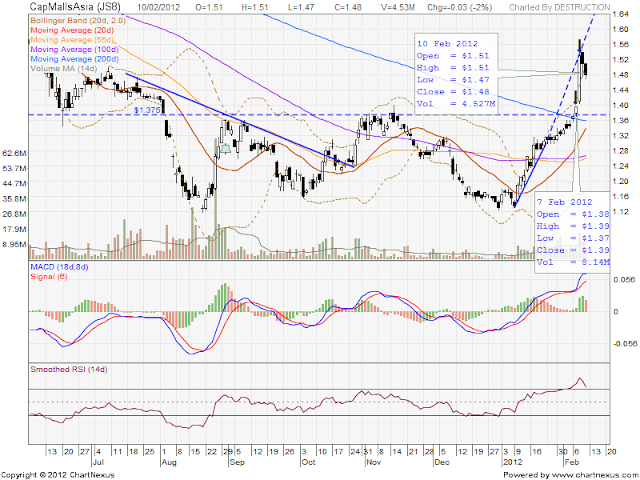Click the Jul month label on the time axis
Viewport: 640px width, 480px height.
[98, 462]
